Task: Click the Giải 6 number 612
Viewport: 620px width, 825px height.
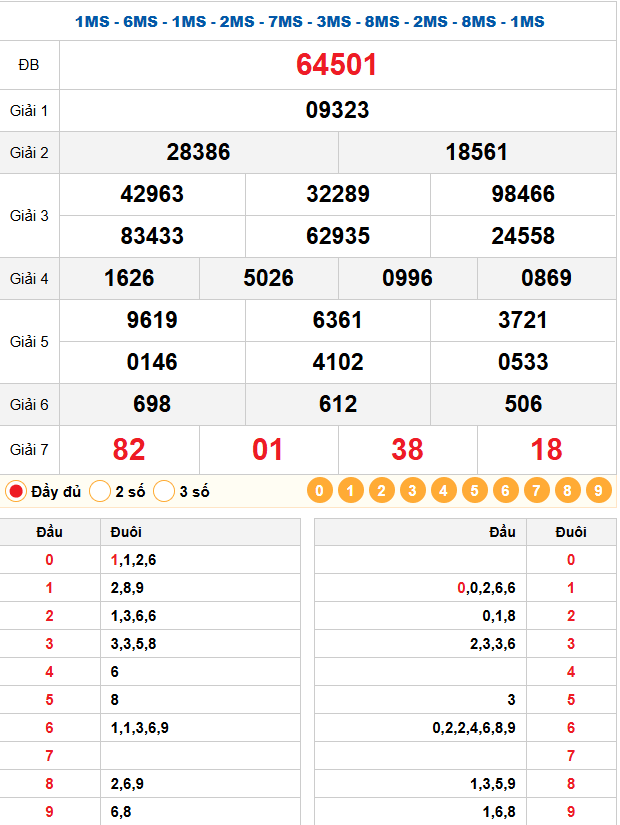Action: click(337, 404)
